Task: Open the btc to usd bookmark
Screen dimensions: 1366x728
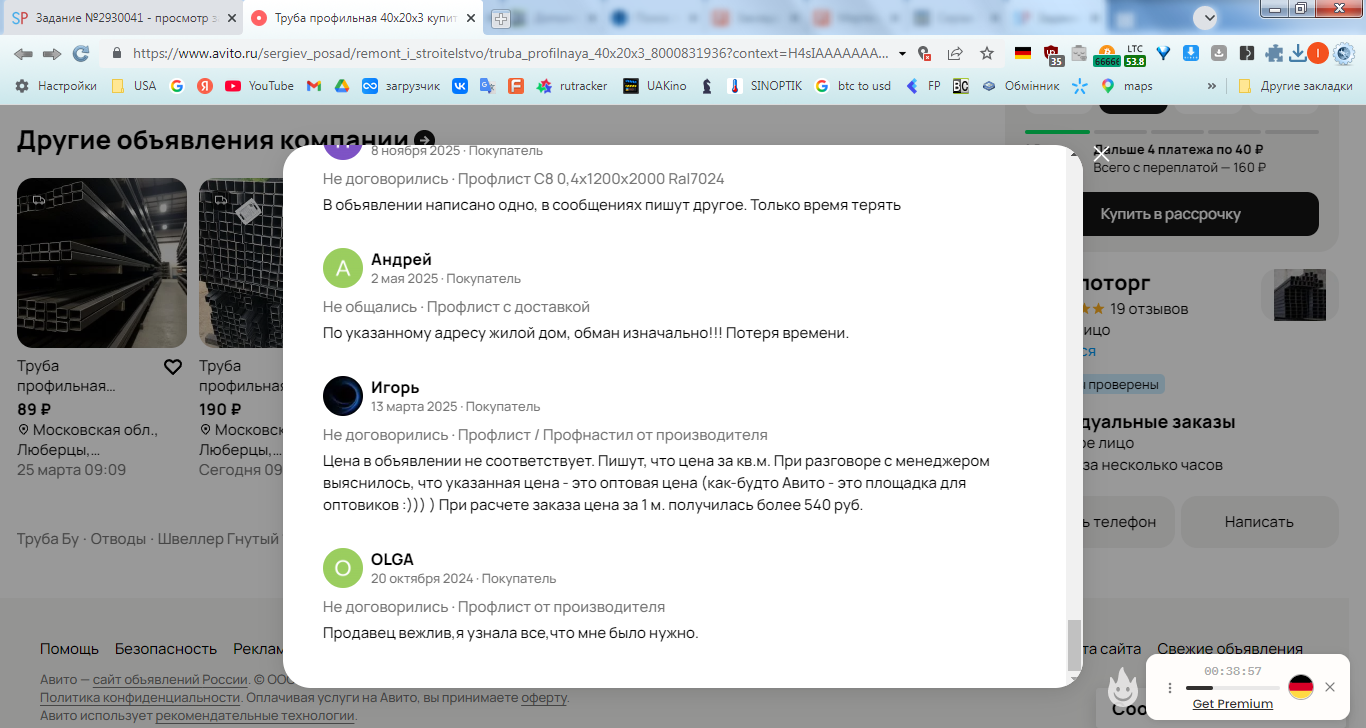Action: [853, 86]
